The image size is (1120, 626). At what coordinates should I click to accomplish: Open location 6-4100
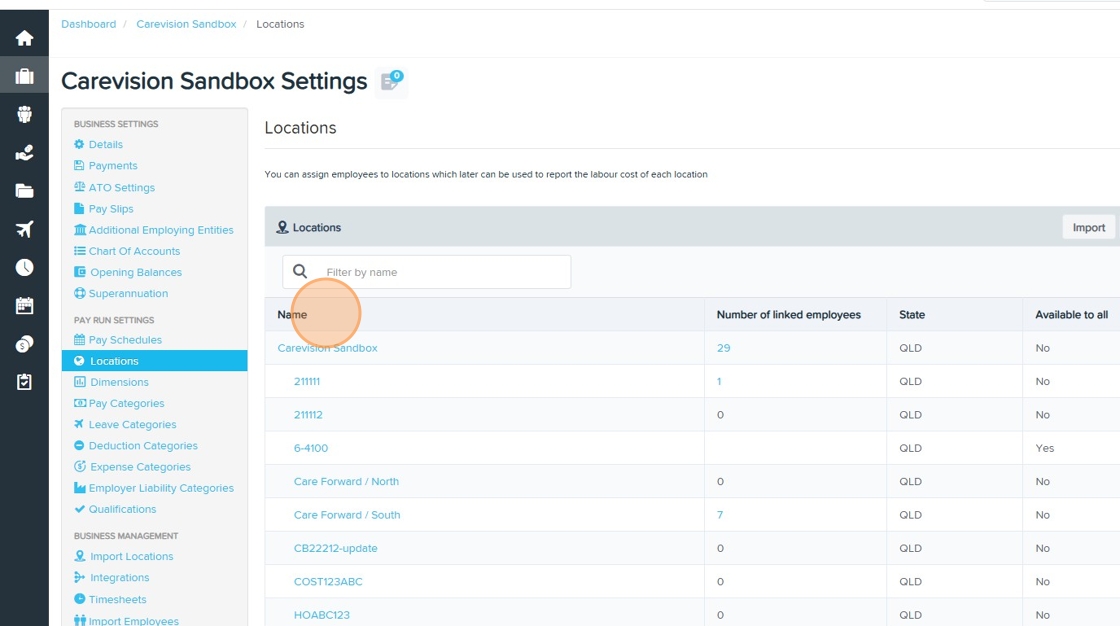[311, 448]
